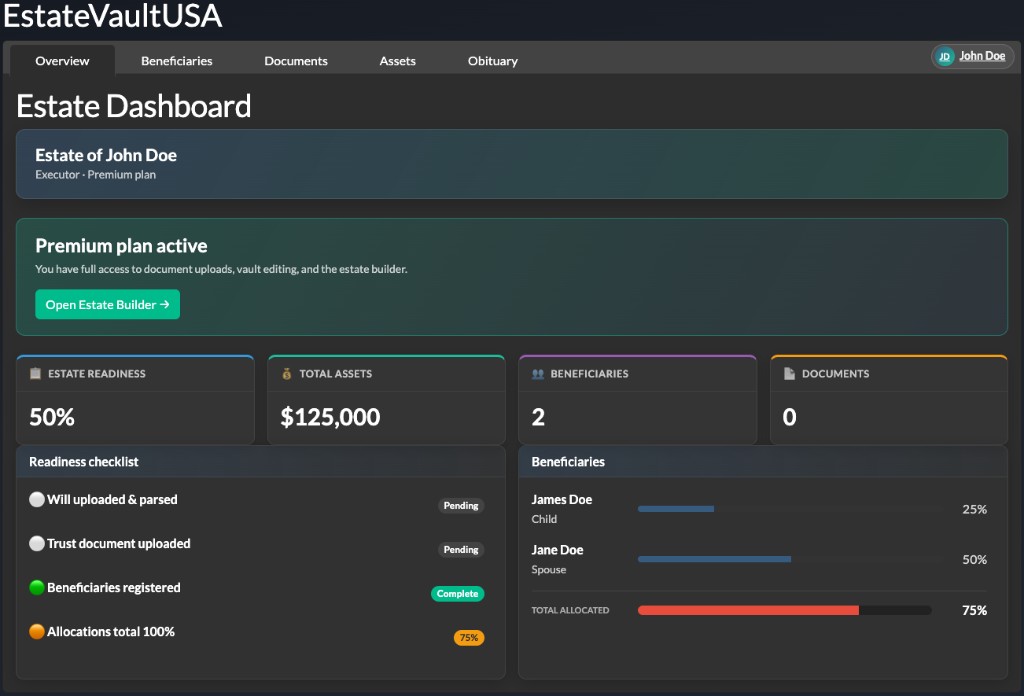Go to the Assets tab

tap(397, 61)
